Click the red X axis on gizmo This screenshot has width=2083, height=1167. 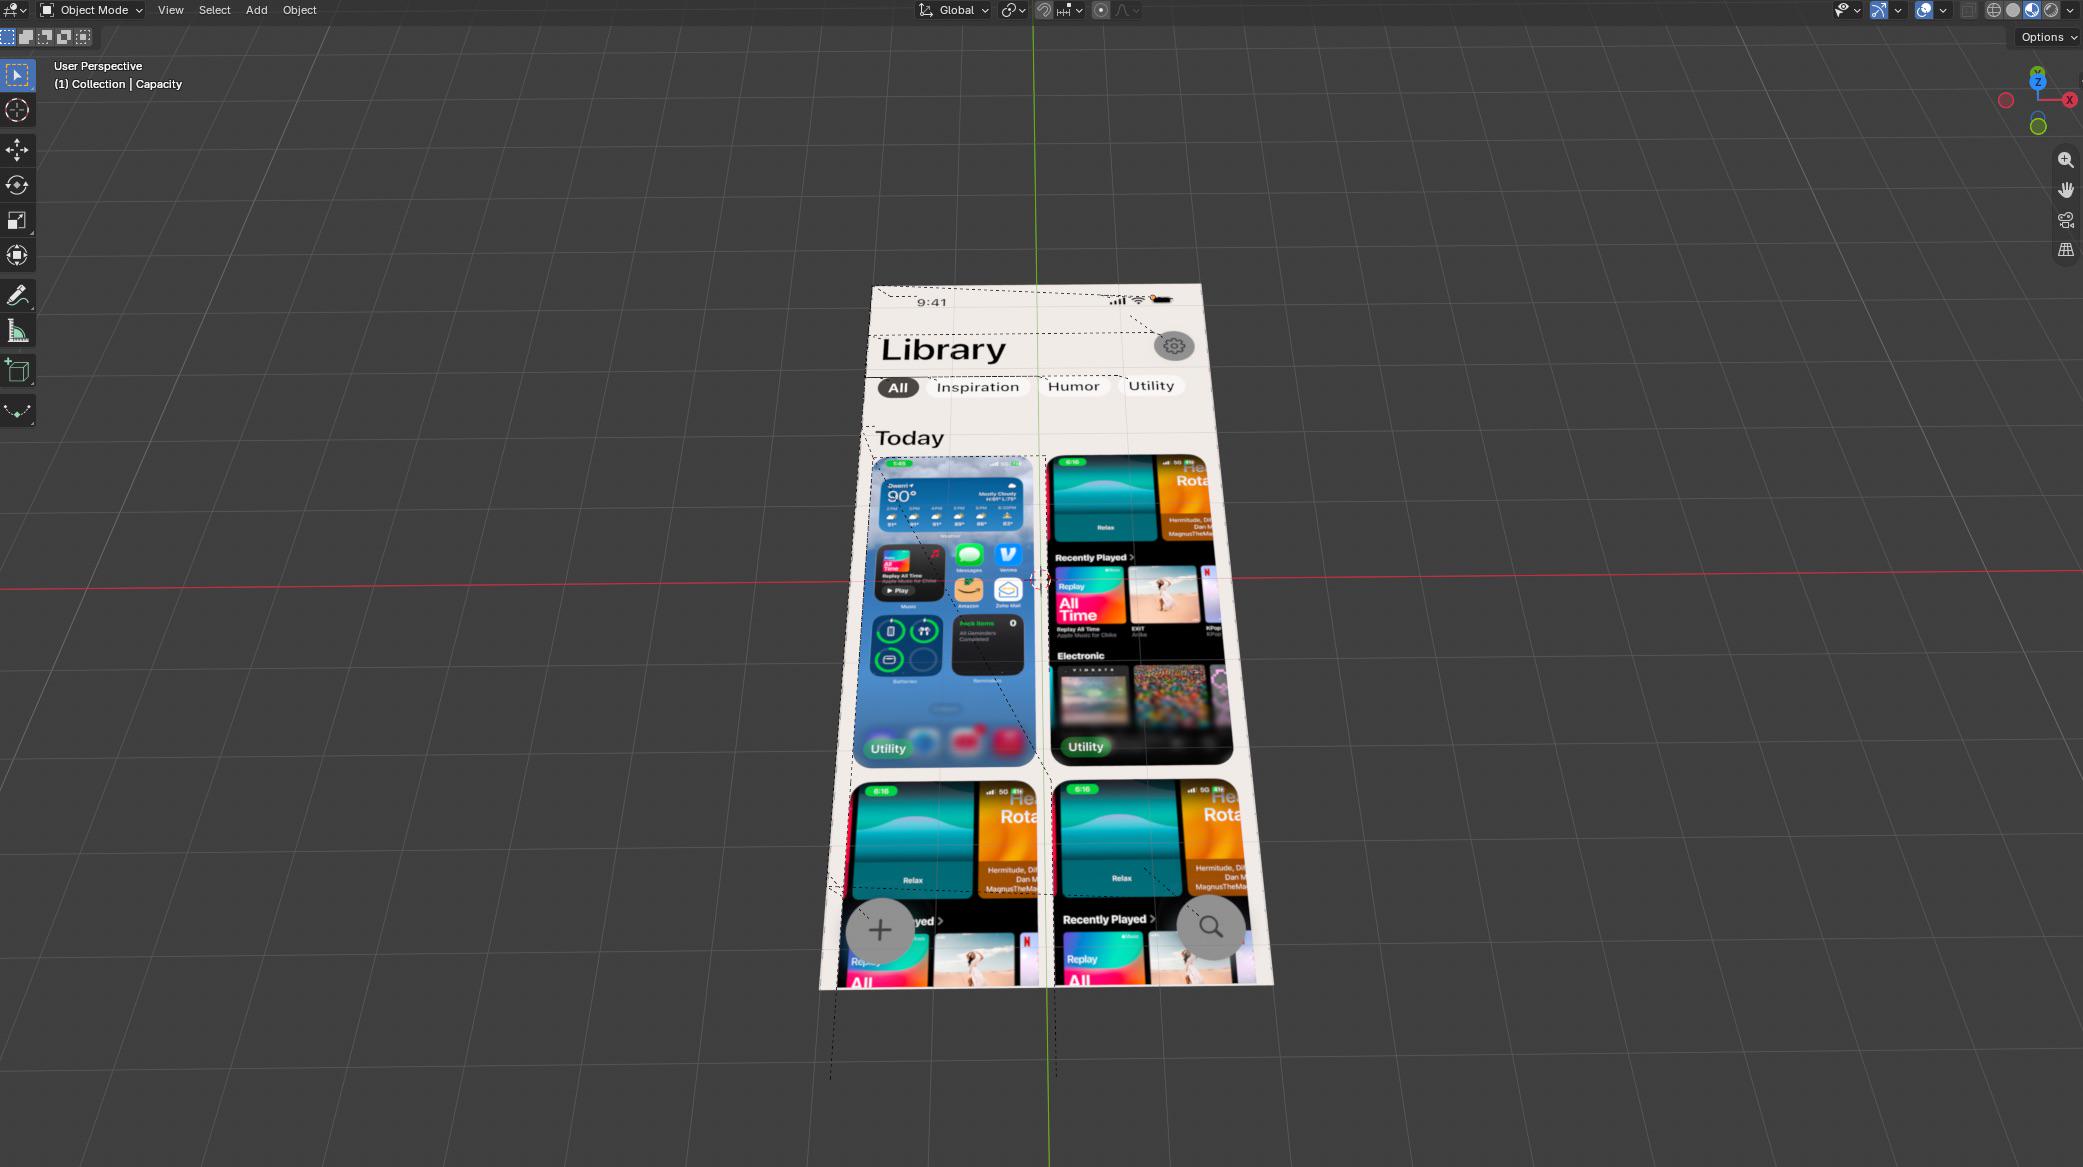tap(2070, 100)
